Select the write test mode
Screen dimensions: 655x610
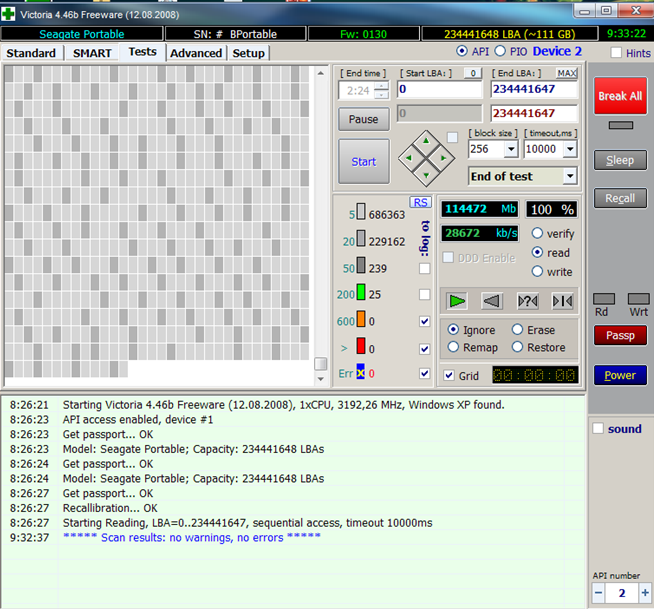pos(537,272)
